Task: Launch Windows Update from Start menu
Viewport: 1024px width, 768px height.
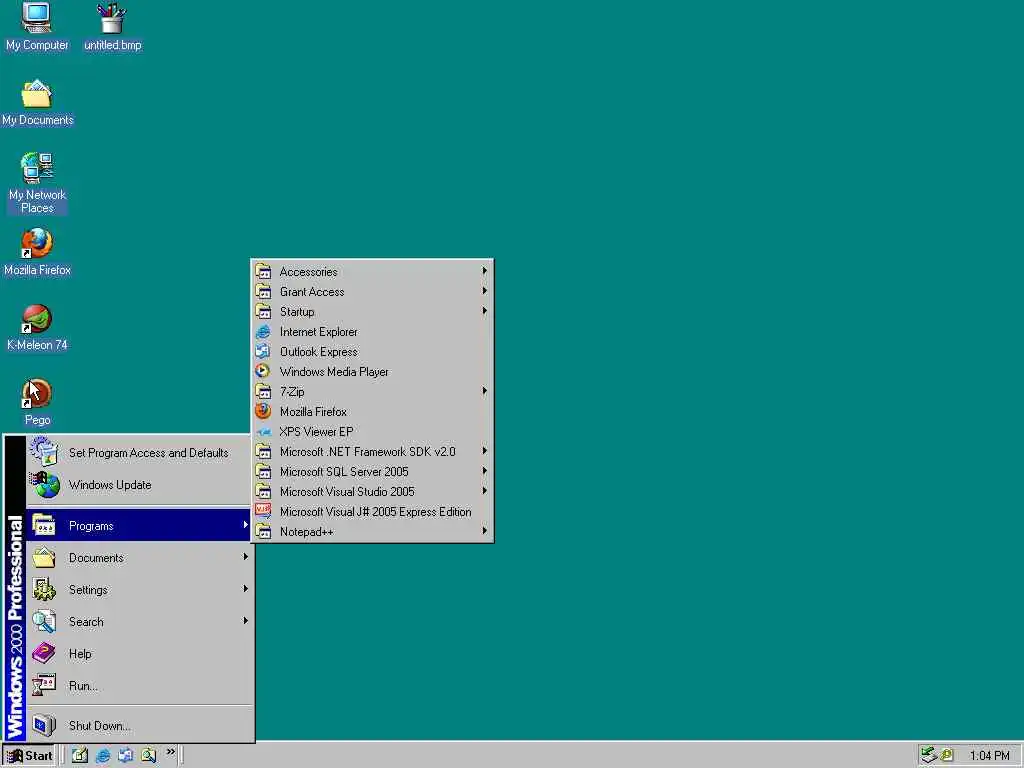Action: tap(138, 485)
